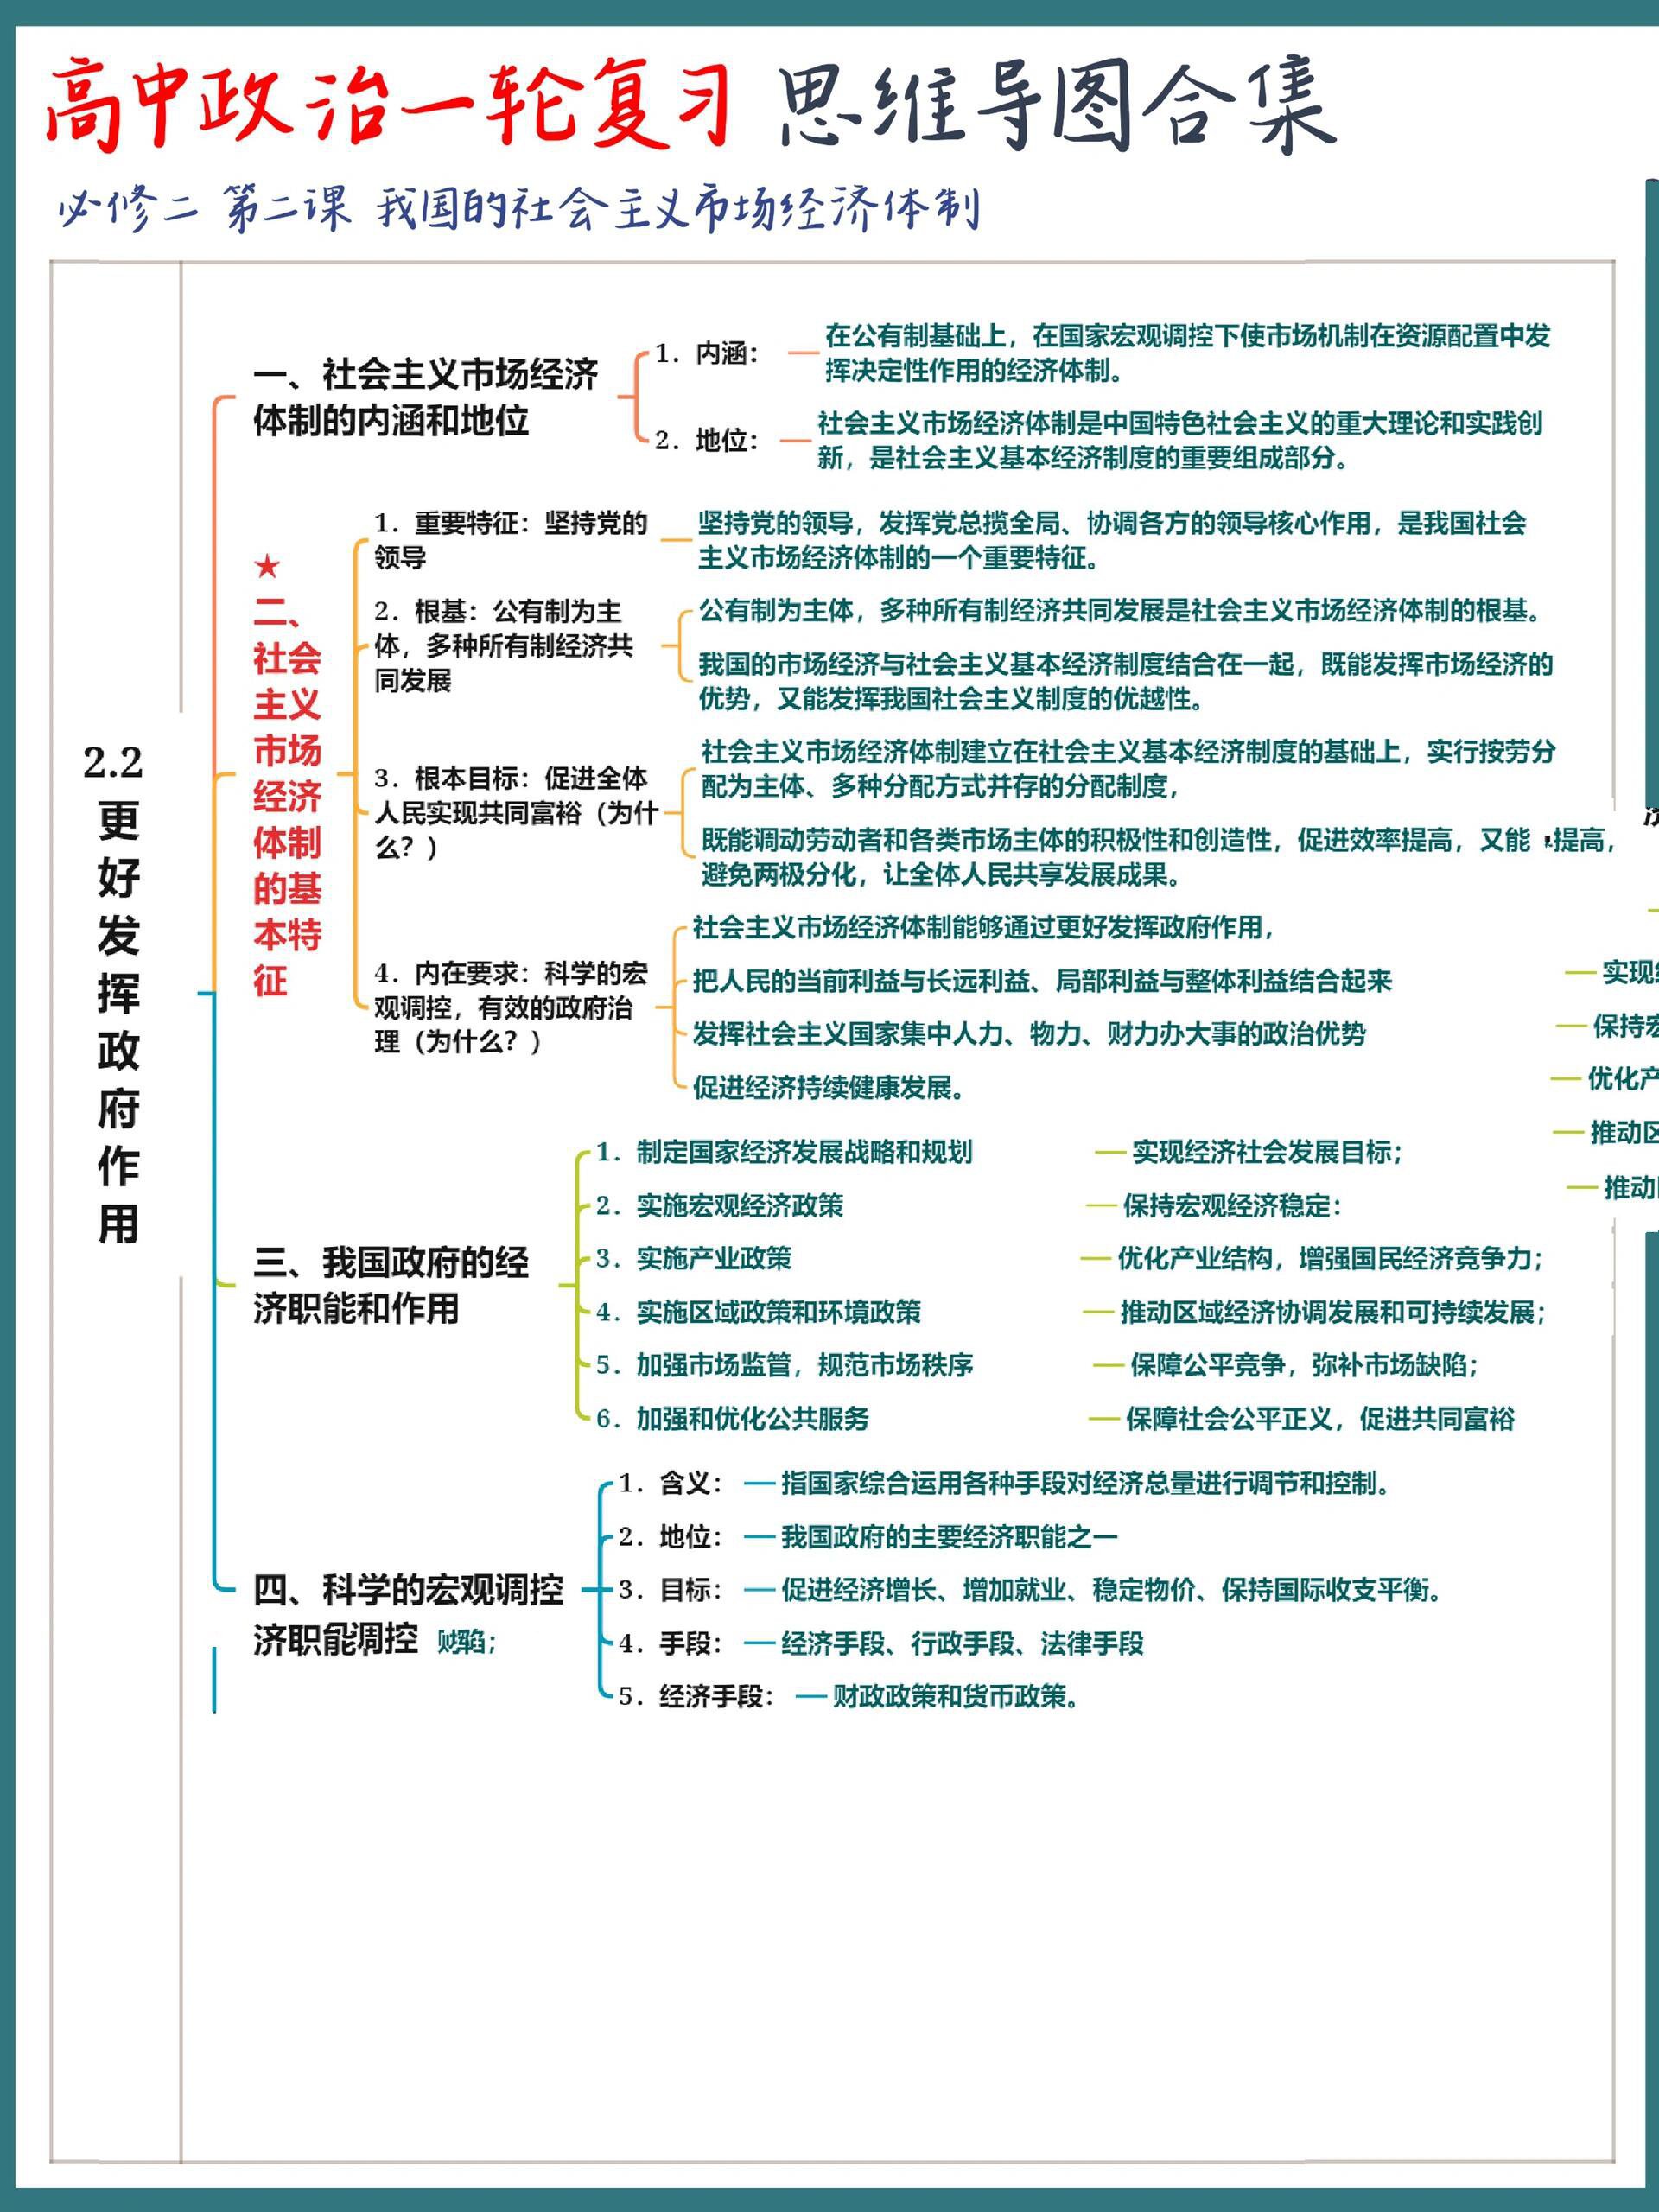Click the subtitle 必修二 第二课 我国的社会主义市场经济体制
The width and height of the screenshot is (1659, 2212).
[518, 208]
